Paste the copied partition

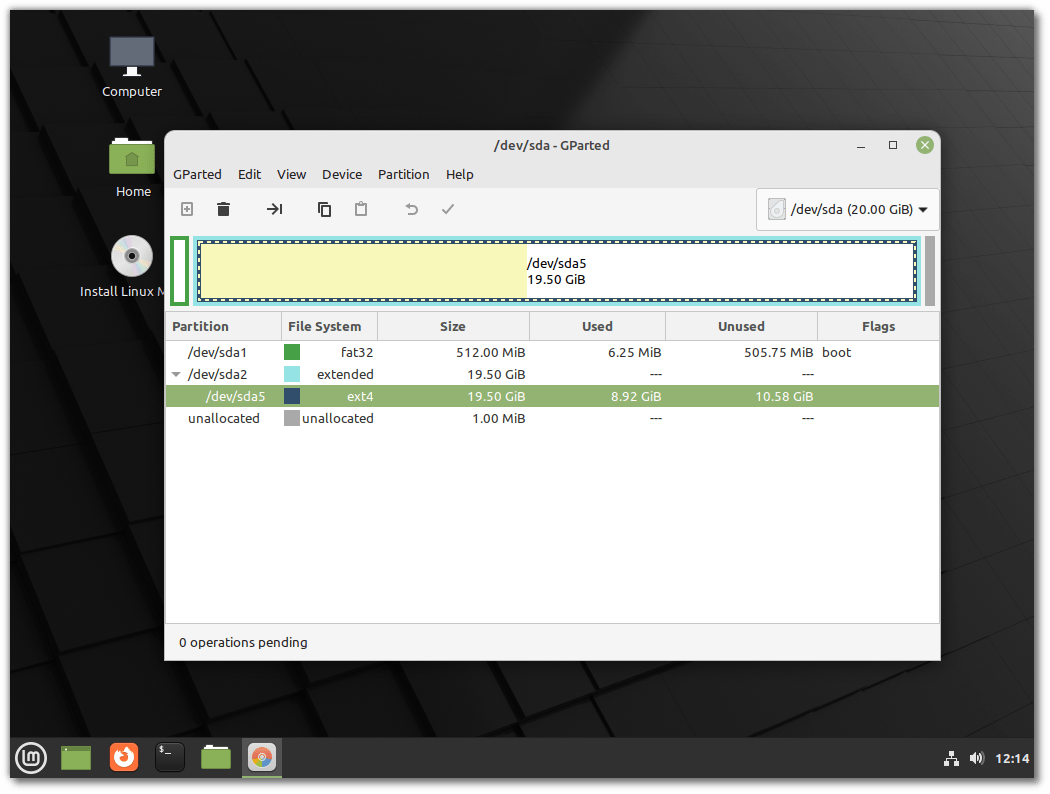point(360,209)
